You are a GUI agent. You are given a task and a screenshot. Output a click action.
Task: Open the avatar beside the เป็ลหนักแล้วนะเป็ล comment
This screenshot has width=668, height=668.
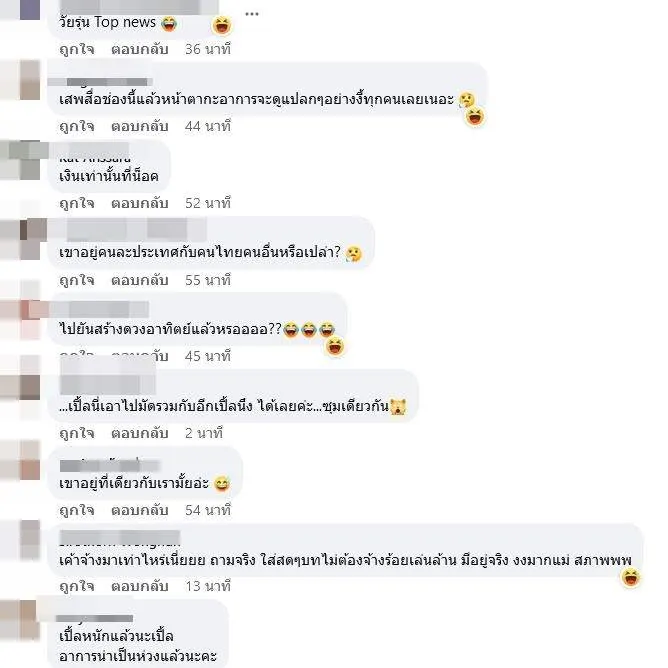point(20,620)
